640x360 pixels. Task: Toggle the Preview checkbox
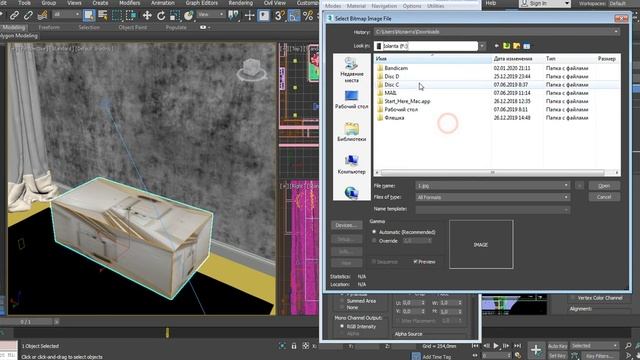click(415, 262)
